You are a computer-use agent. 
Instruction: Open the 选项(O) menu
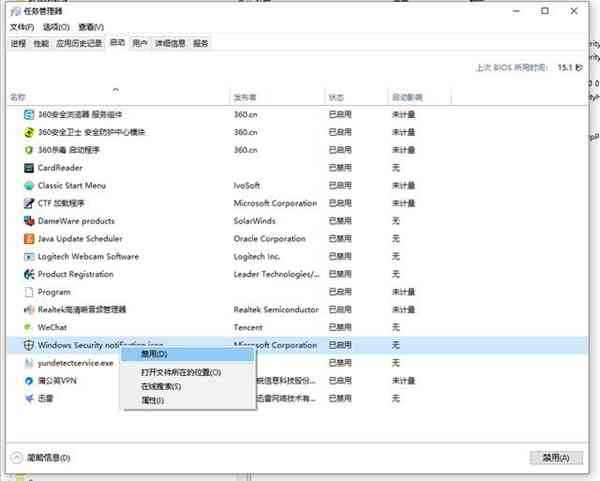56,27
